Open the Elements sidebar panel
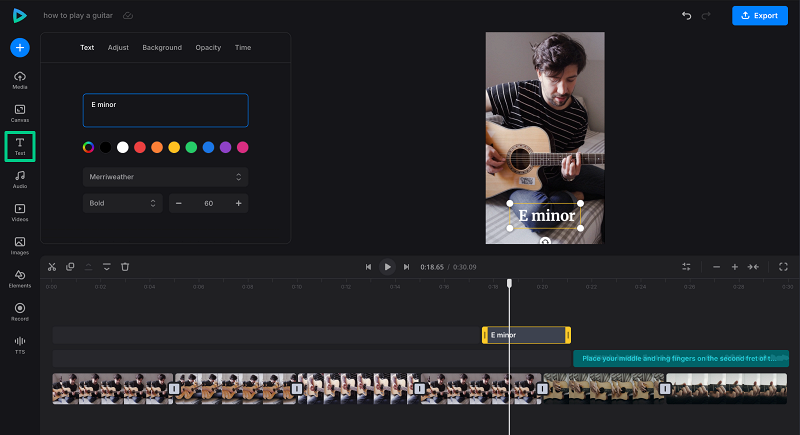 click(x=20, y=279)
